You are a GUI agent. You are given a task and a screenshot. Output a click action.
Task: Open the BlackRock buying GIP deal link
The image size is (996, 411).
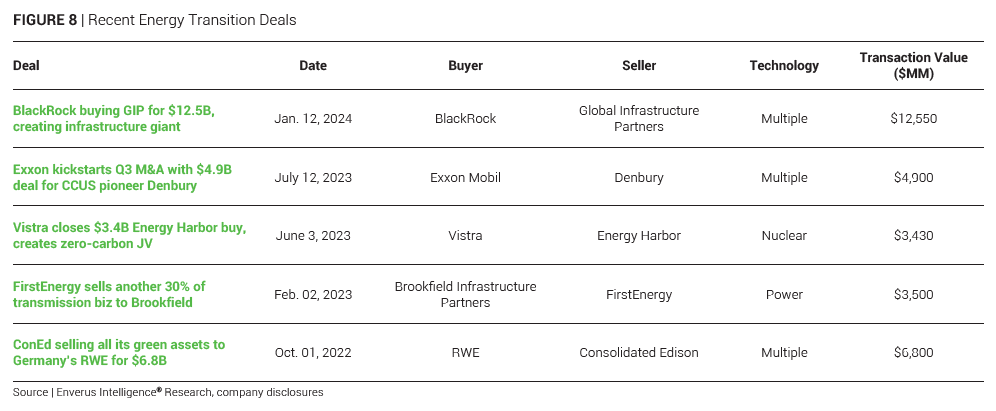113,118
